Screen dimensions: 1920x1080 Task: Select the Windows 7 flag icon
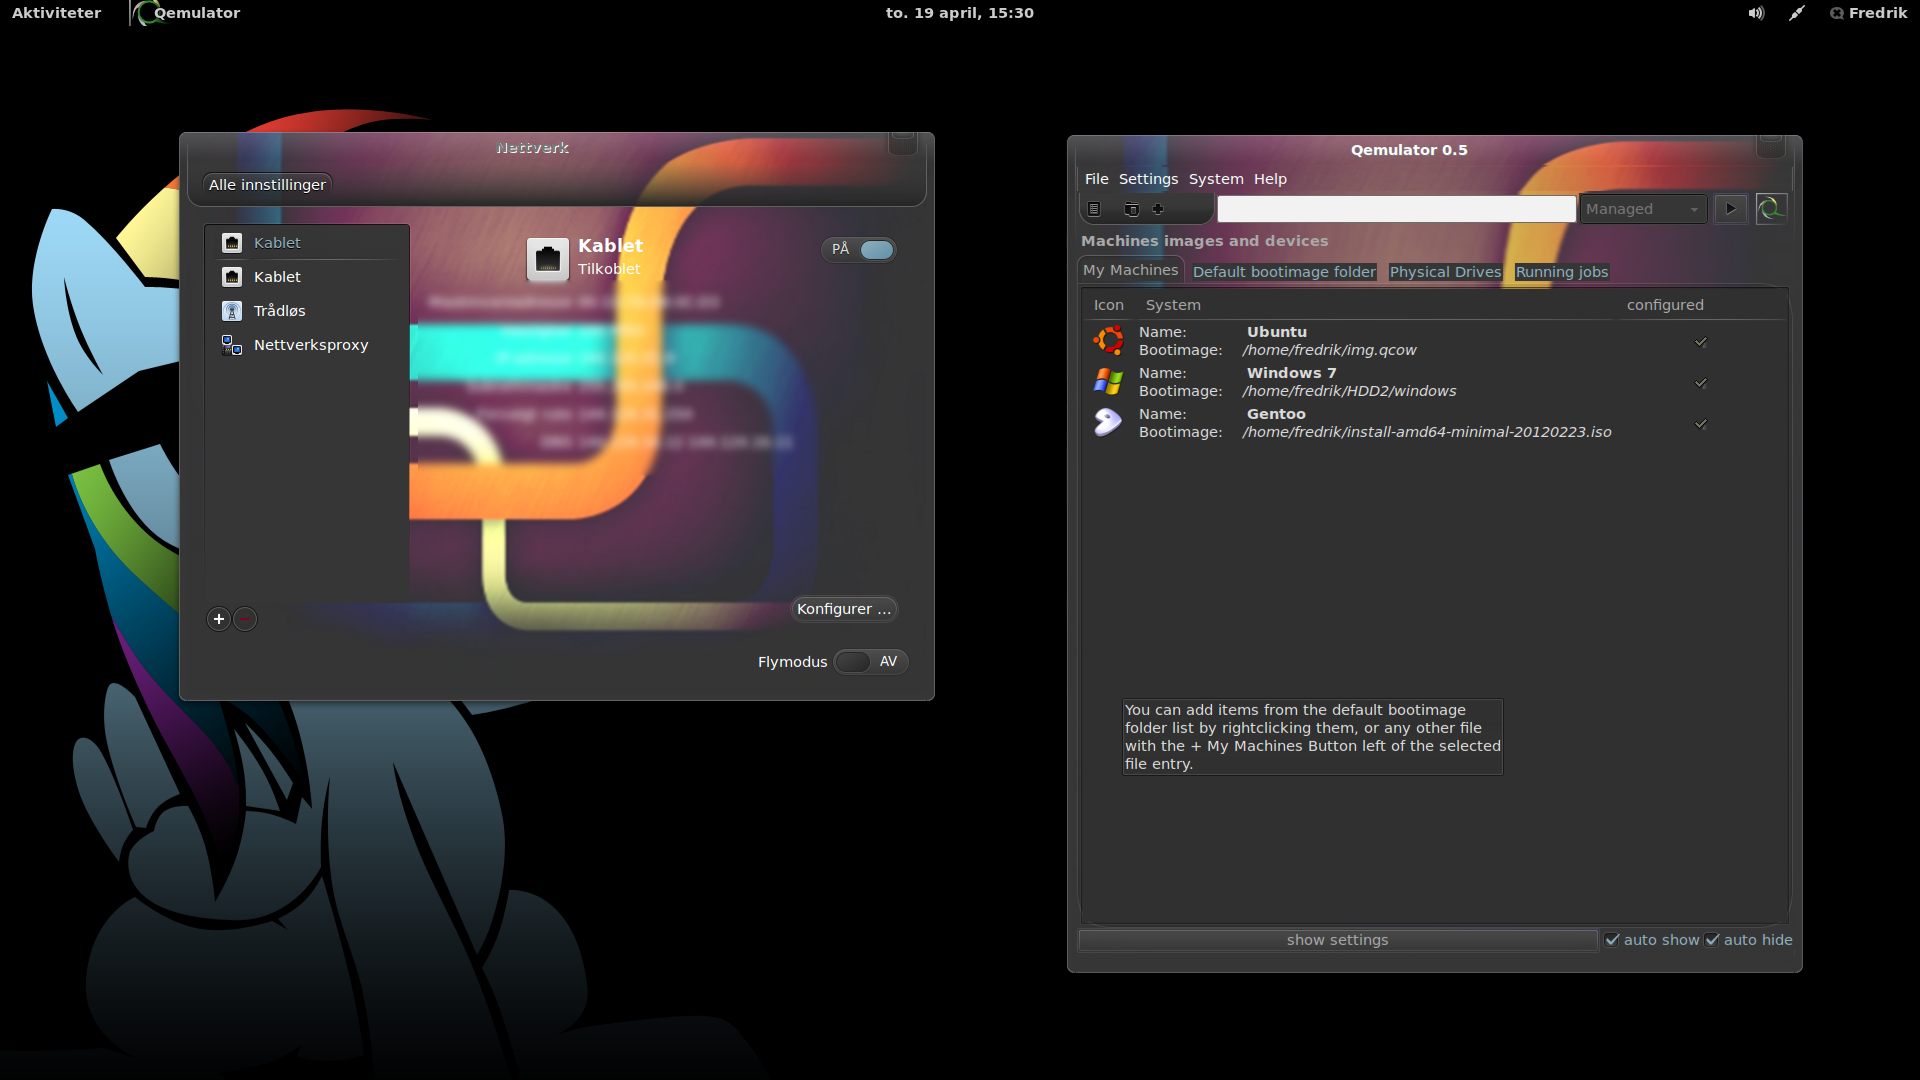click(x=1108, y=382)
